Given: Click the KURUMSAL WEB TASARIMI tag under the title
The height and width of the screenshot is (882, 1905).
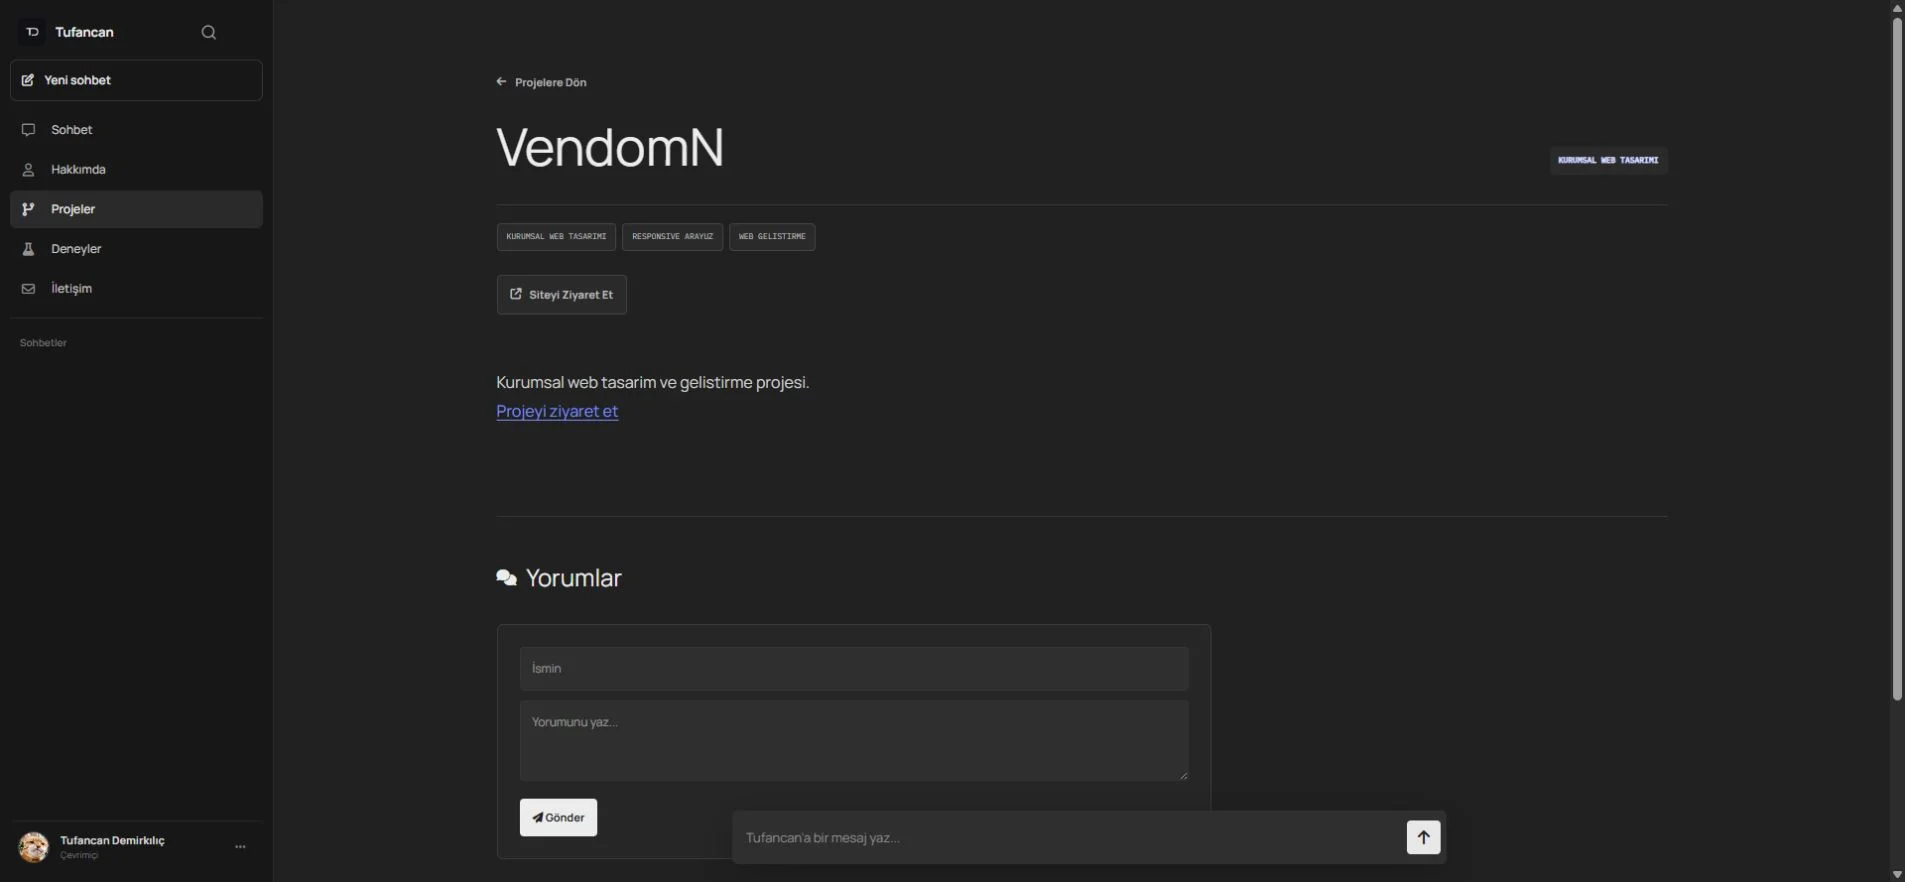Looking at the screenshot, I should [556, 237].
